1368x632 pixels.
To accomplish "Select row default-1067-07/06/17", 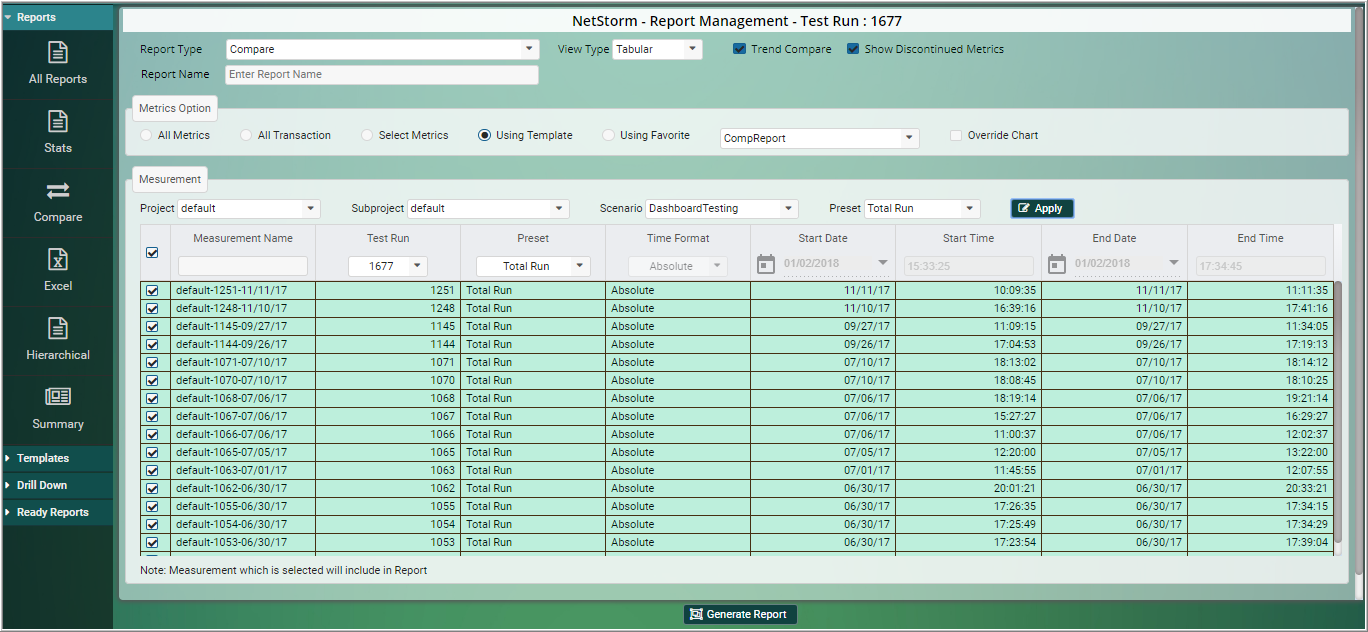I will pos(737,416).
